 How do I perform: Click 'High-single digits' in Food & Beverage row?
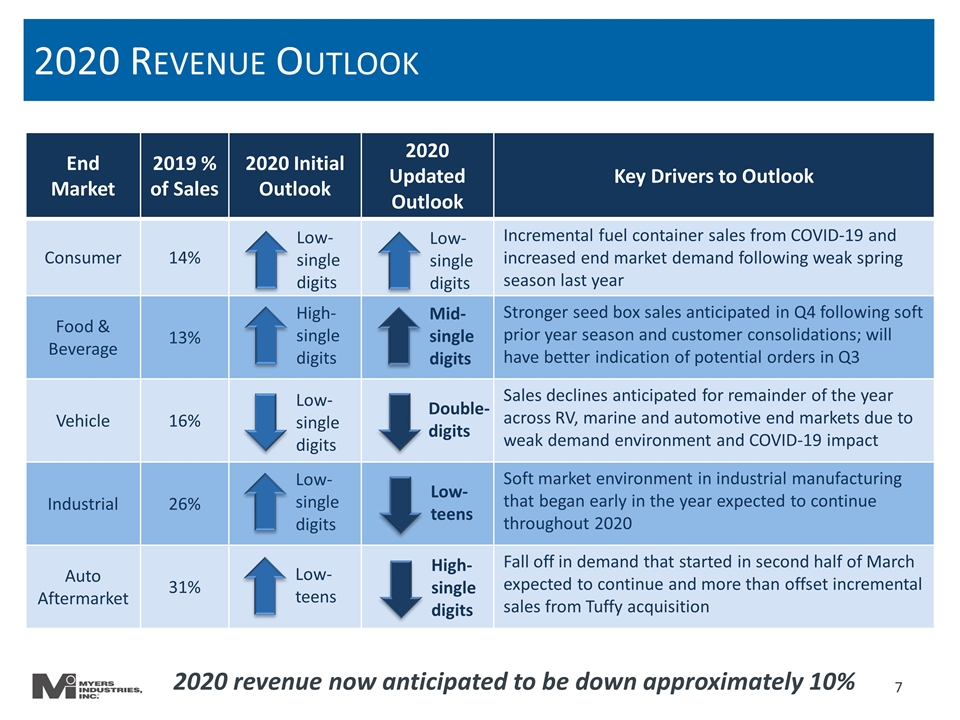tap(318, 336)
